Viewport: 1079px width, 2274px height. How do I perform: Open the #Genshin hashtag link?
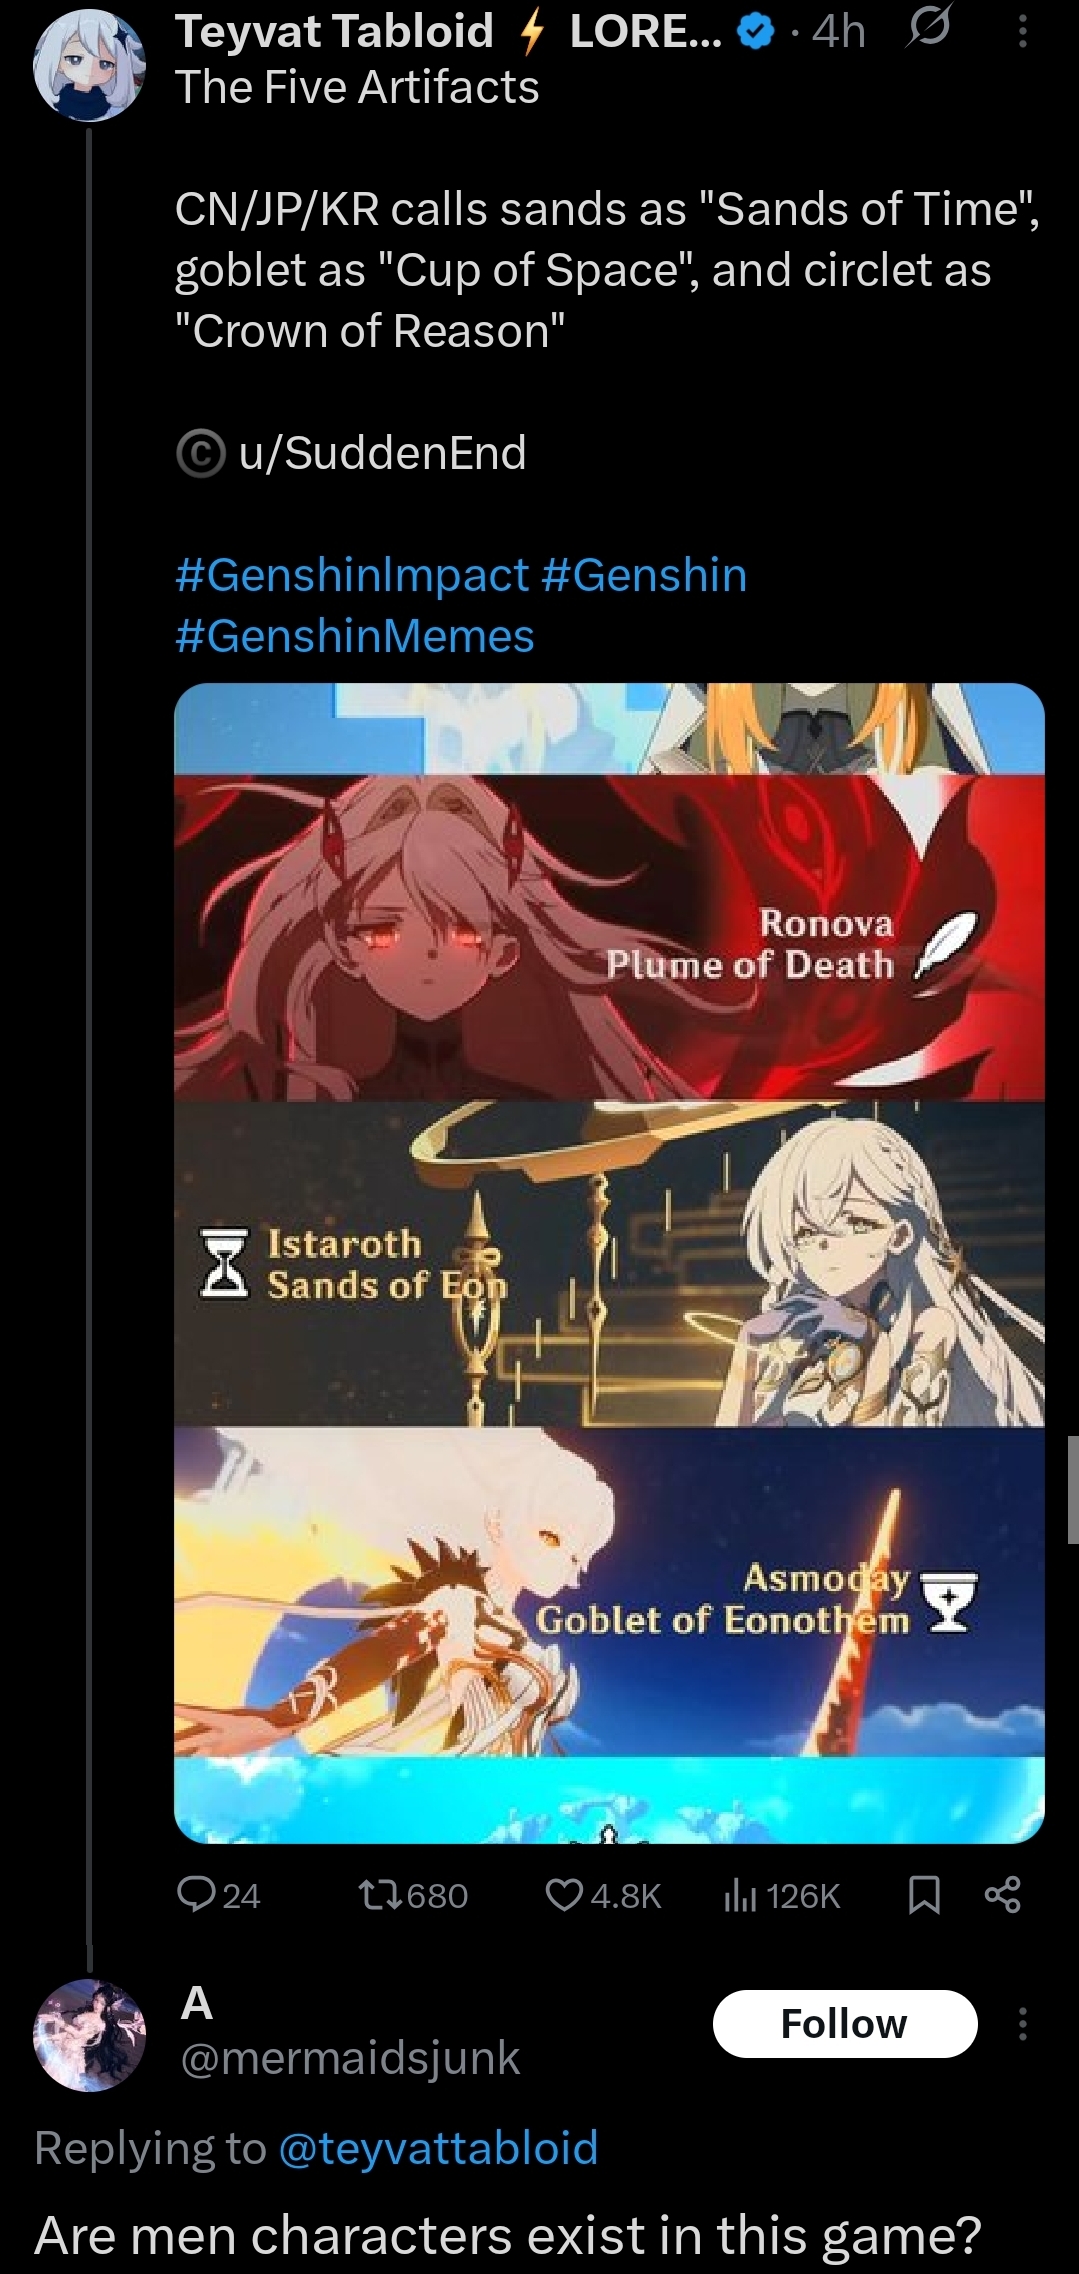tap(644, 575)
